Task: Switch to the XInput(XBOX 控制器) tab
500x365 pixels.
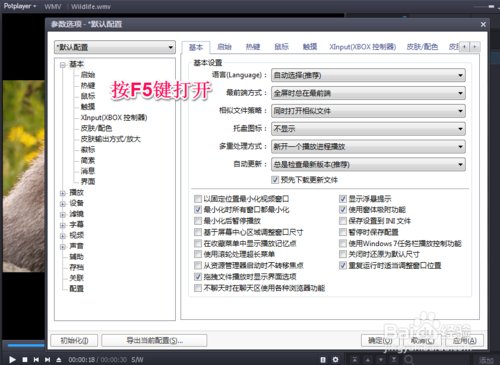Action: 363,47
